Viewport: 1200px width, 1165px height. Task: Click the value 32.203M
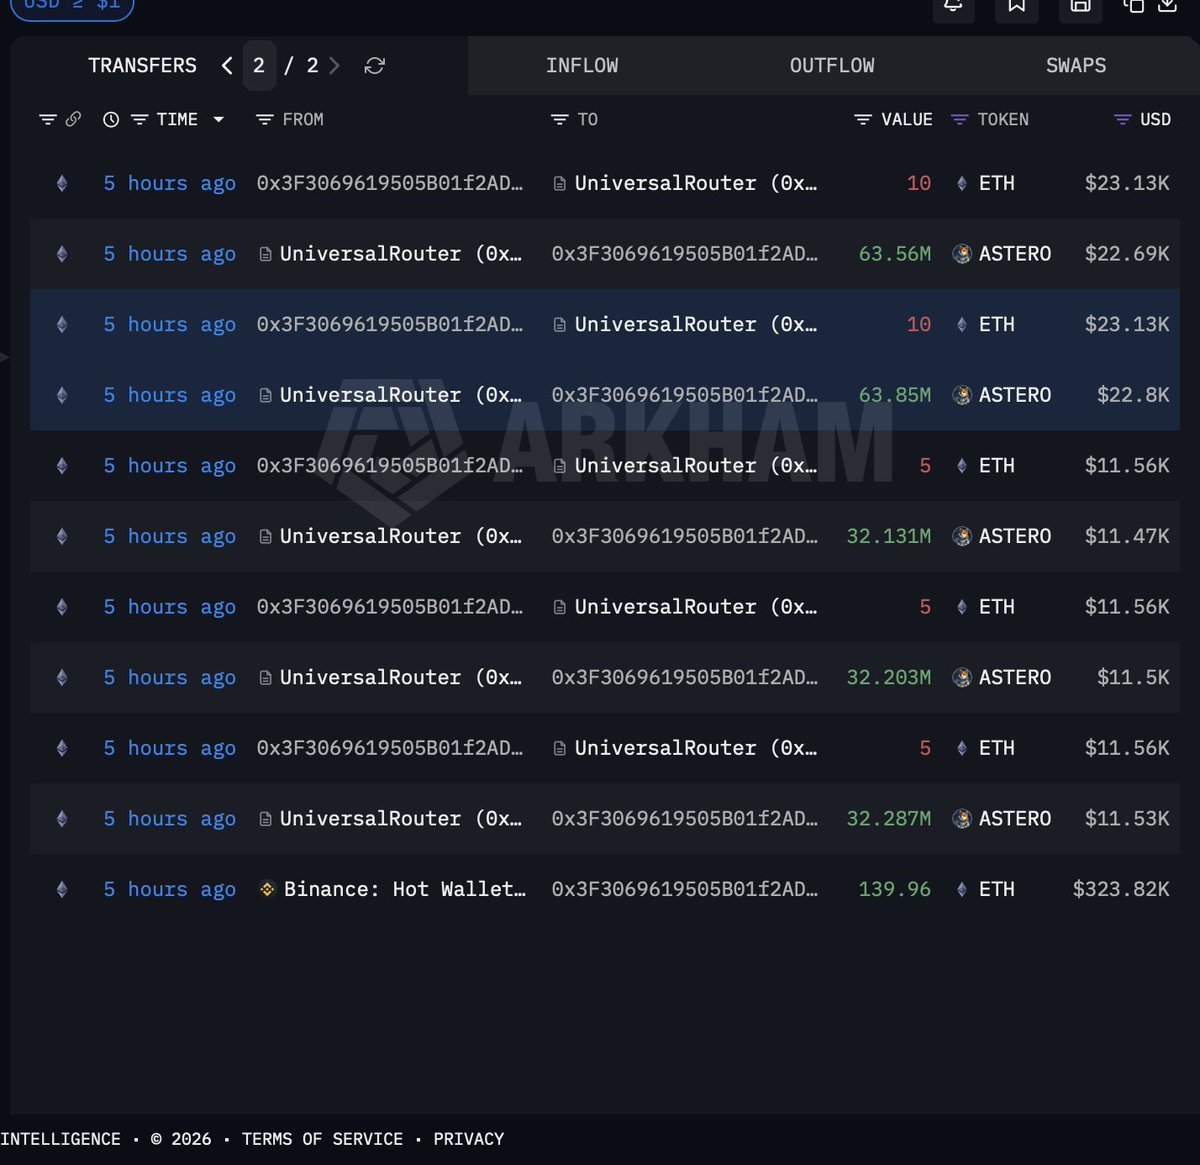coord(889,678)
